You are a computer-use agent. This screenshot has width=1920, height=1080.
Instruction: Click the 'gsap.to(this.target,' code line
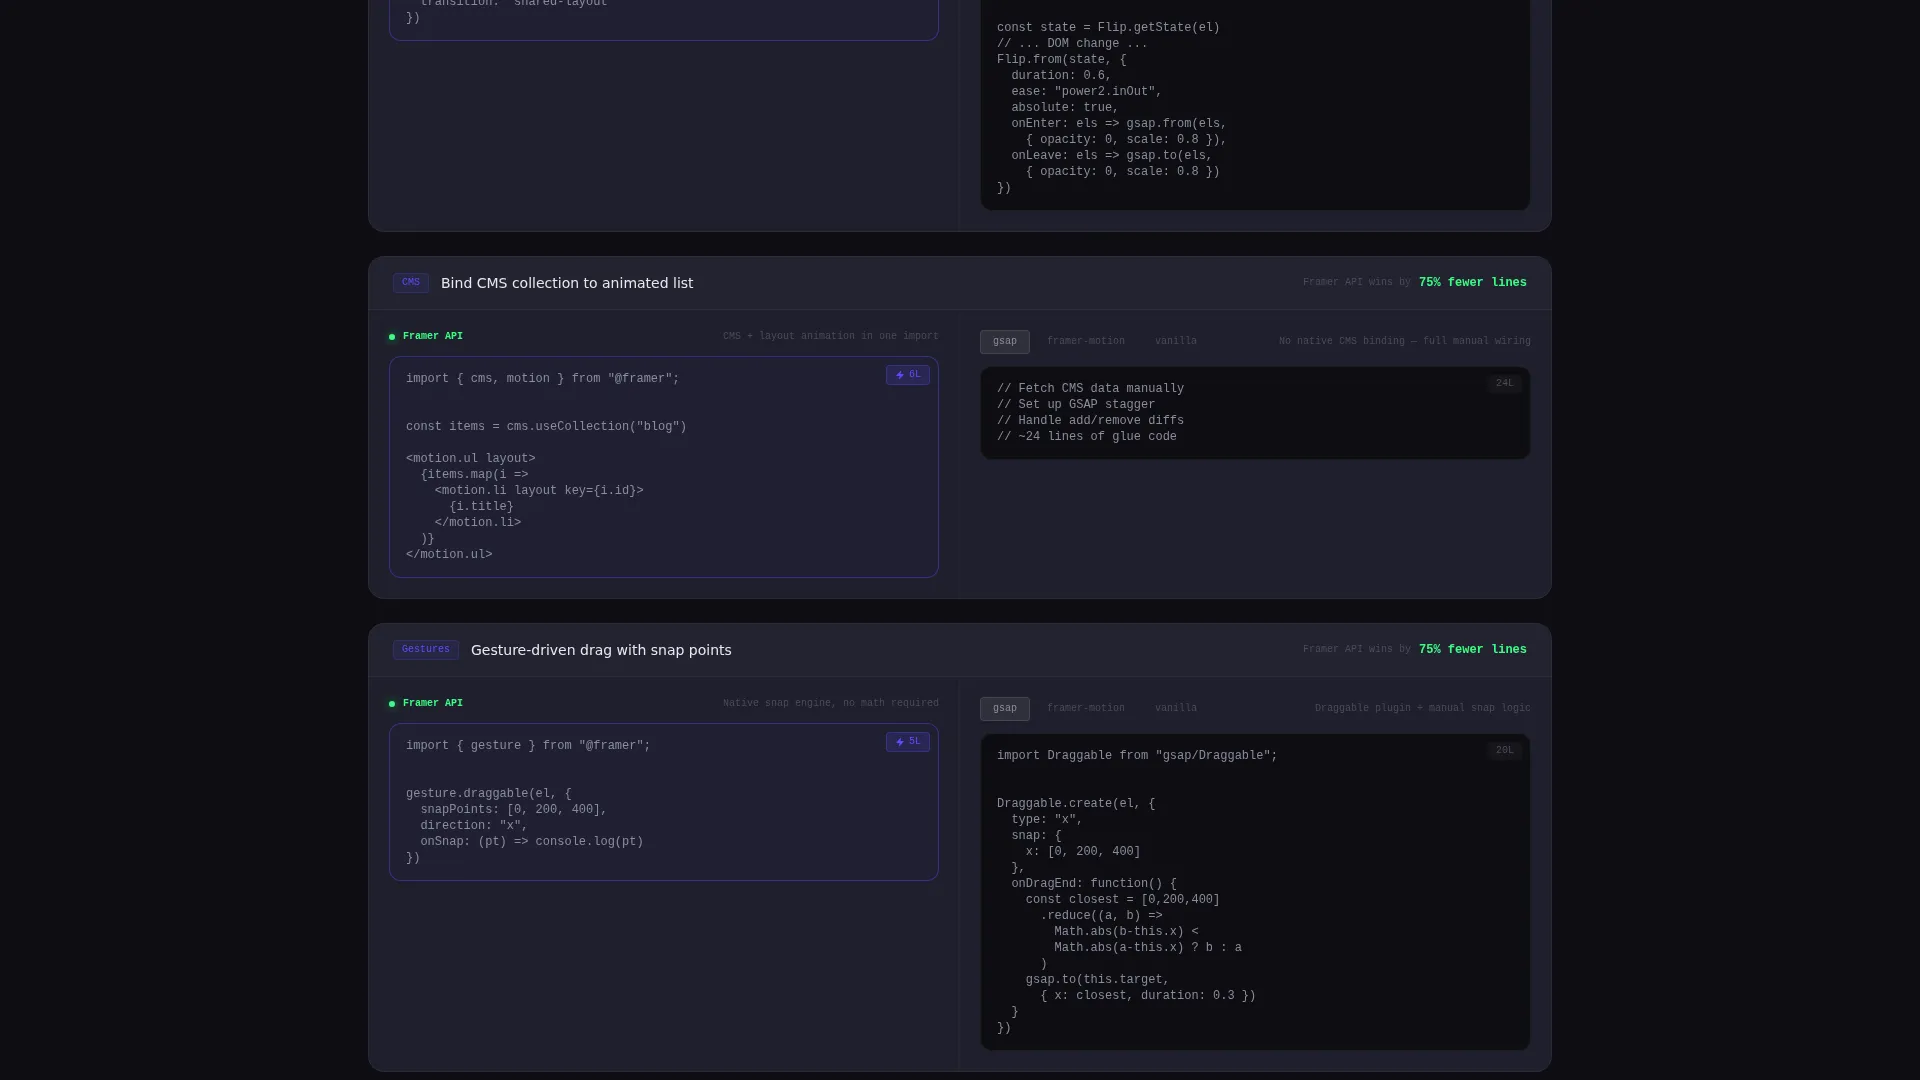[1097, 980]
